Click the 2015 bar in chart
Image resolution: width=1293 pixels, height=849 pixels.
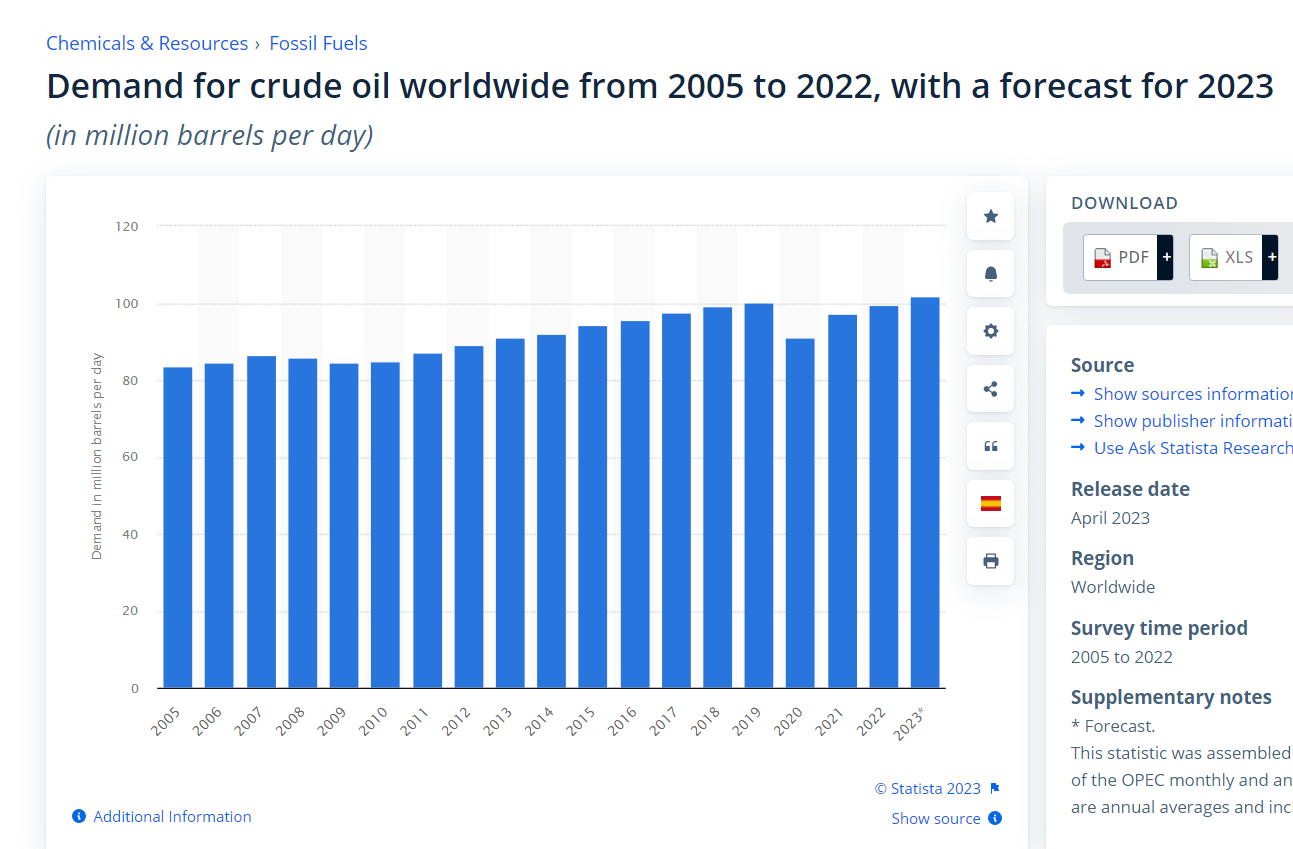593,507
